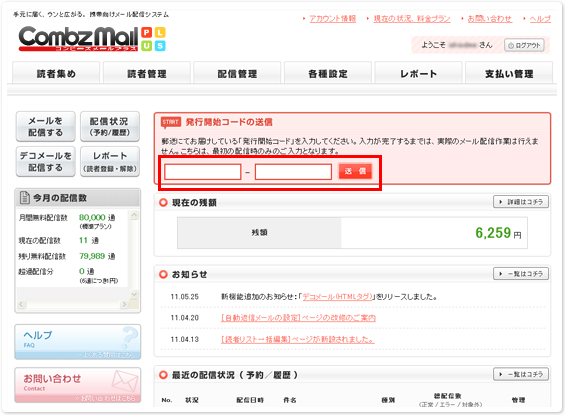Screen dimensions: 565x415
Task: Open the 現在の状況、料金プラン link
Action: [x=412, y=19]
